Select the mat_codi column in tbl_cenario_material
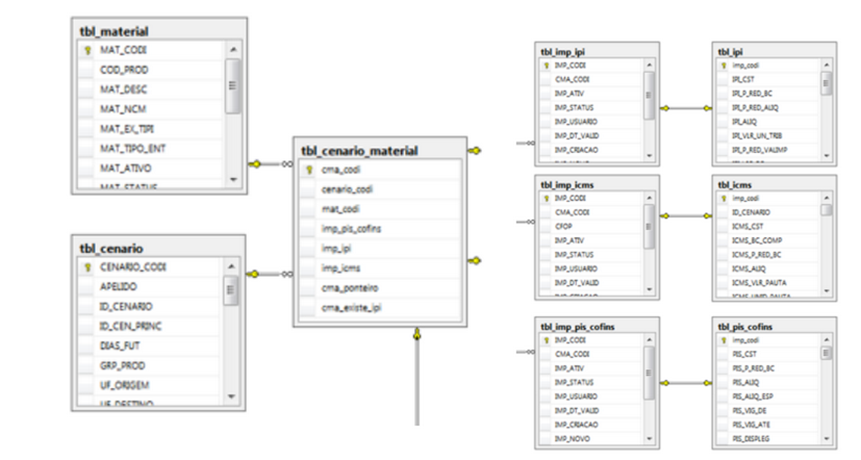 (x=380, y=209)
